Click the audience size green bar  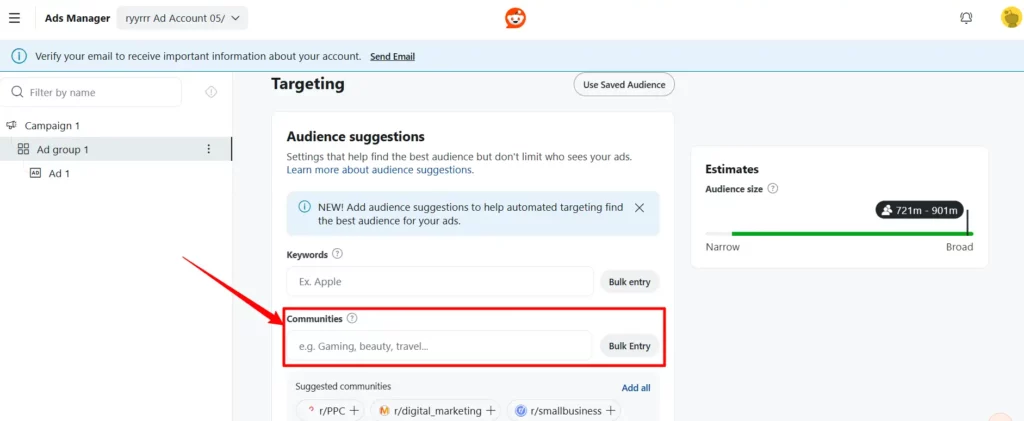pos(852,233)
